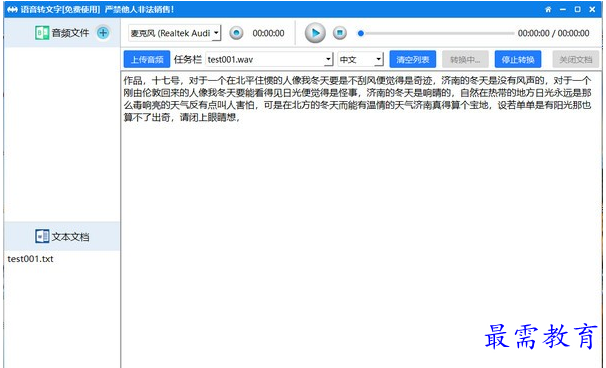Click the home icon in title bar
This screenshot has height=368, width=606.
[x=548, y=9]
